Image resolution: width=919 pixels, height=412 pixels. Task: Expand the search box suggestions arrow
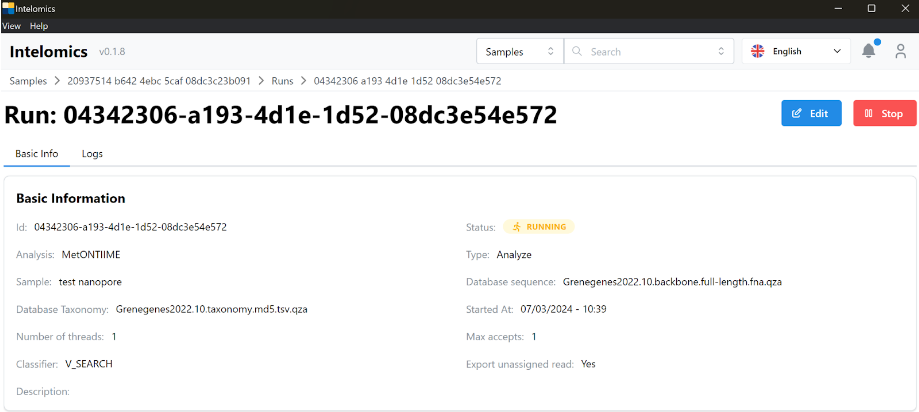point(721,51)
